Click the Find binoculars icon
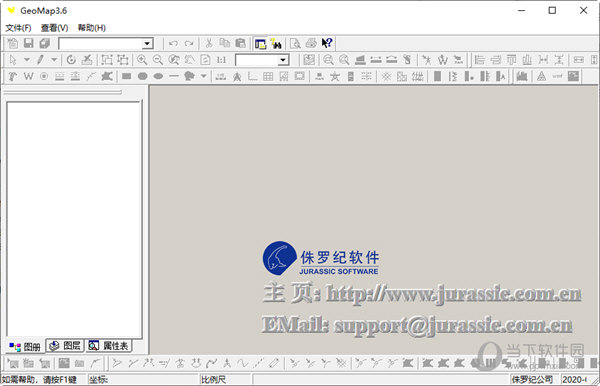600x386 pixels. click(x=276, y=44)
